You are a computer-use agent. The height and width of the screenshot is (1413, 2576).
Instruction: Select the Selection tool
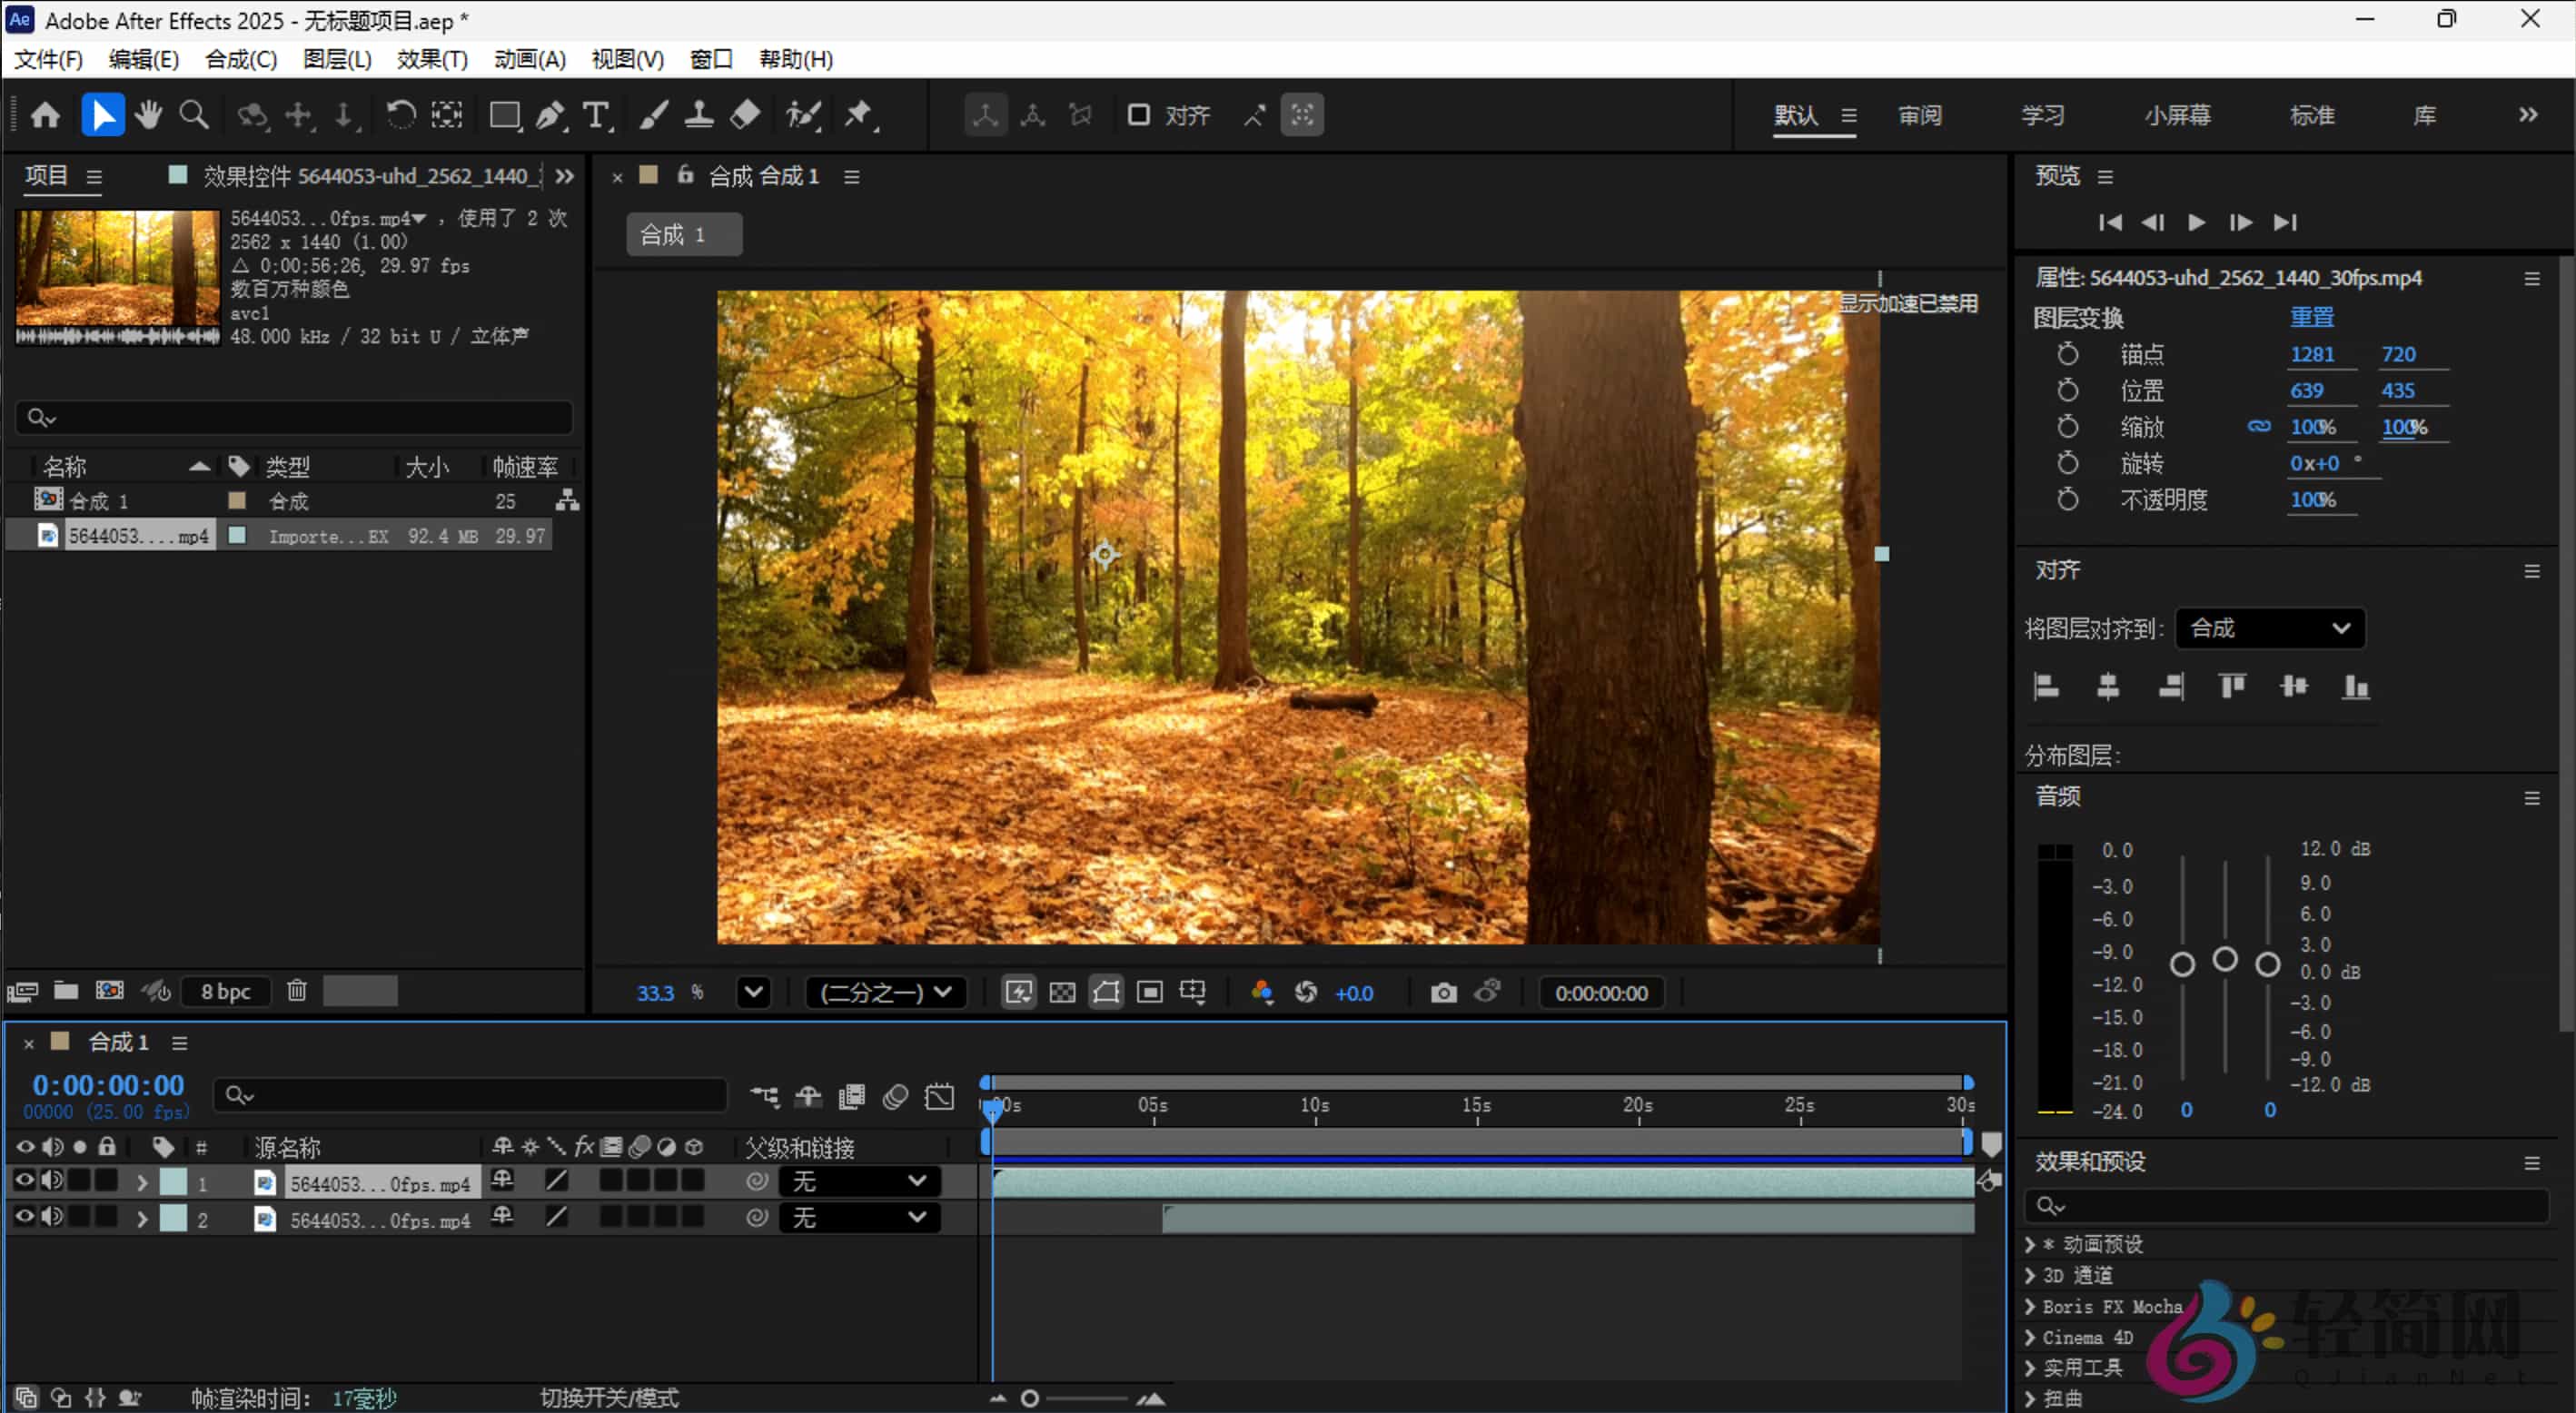pos(103,114)
